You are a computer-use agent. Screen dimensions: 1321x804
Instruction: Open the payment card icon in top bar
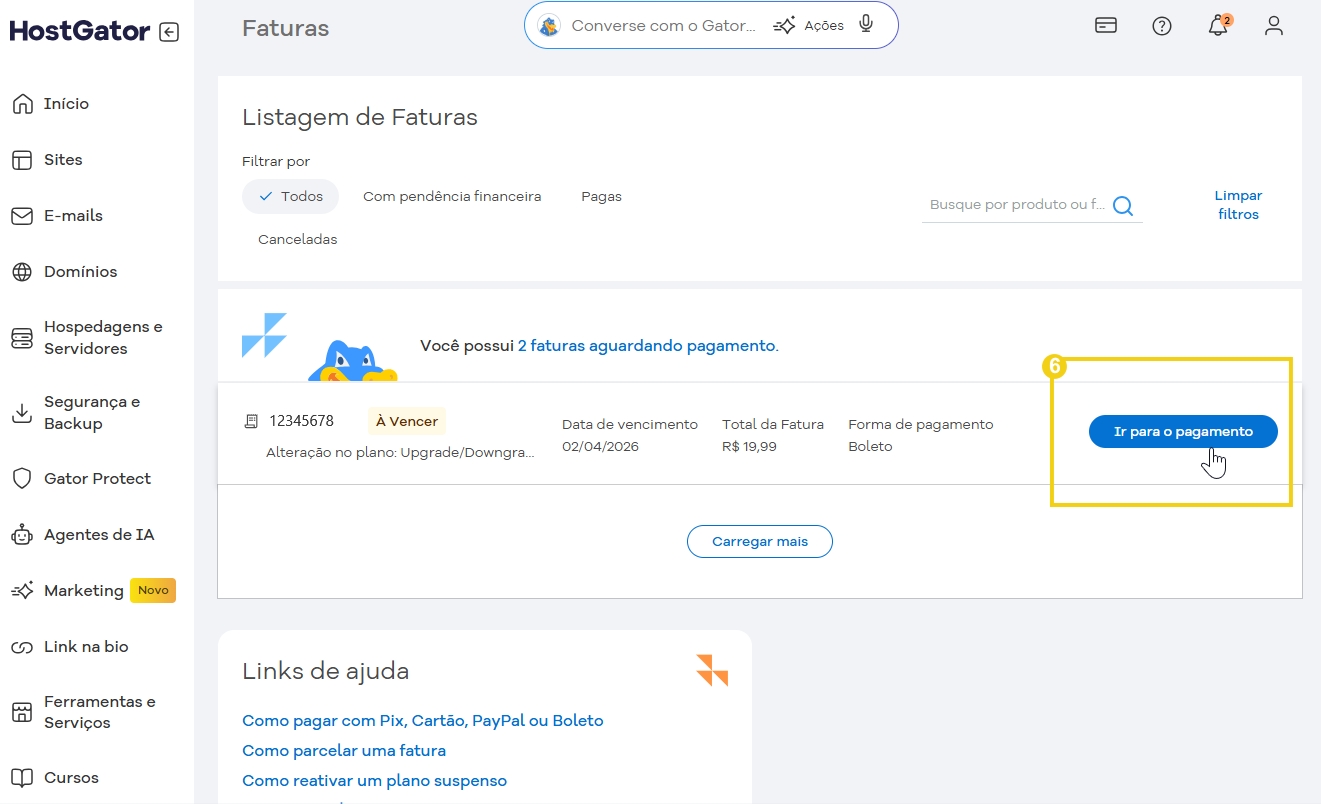point(1106,26)
